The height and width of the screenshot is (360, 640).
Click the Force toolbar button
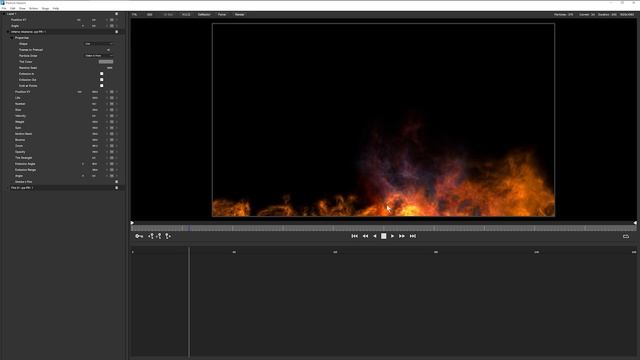coord(222,14)
